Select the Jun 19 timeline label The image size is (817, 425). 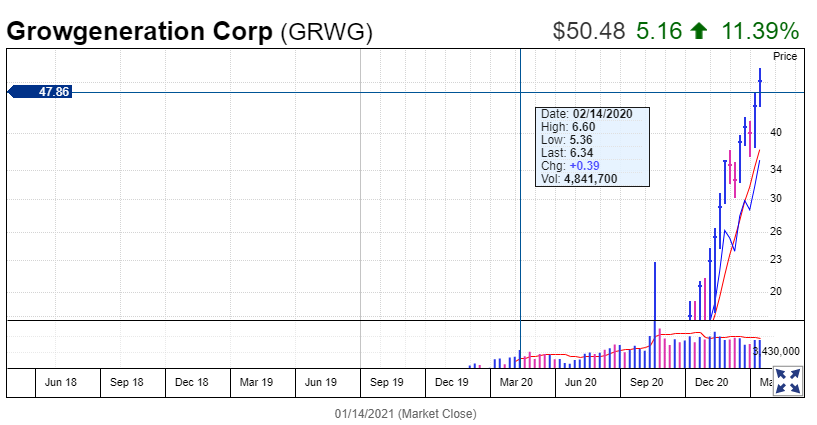coord(320,382)
